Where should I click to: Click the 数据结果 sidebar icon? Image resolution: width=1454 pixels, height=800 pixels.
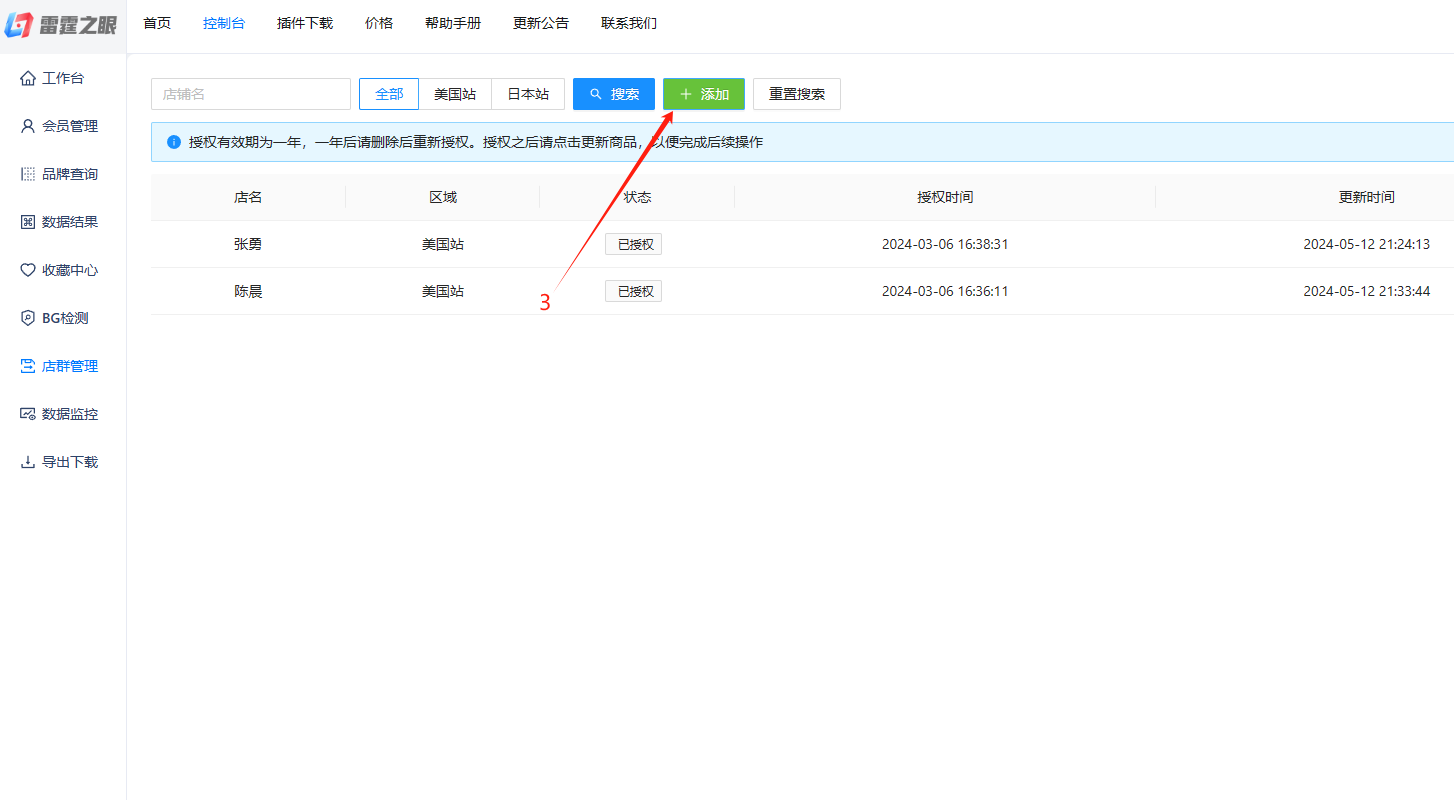(28, 222)
